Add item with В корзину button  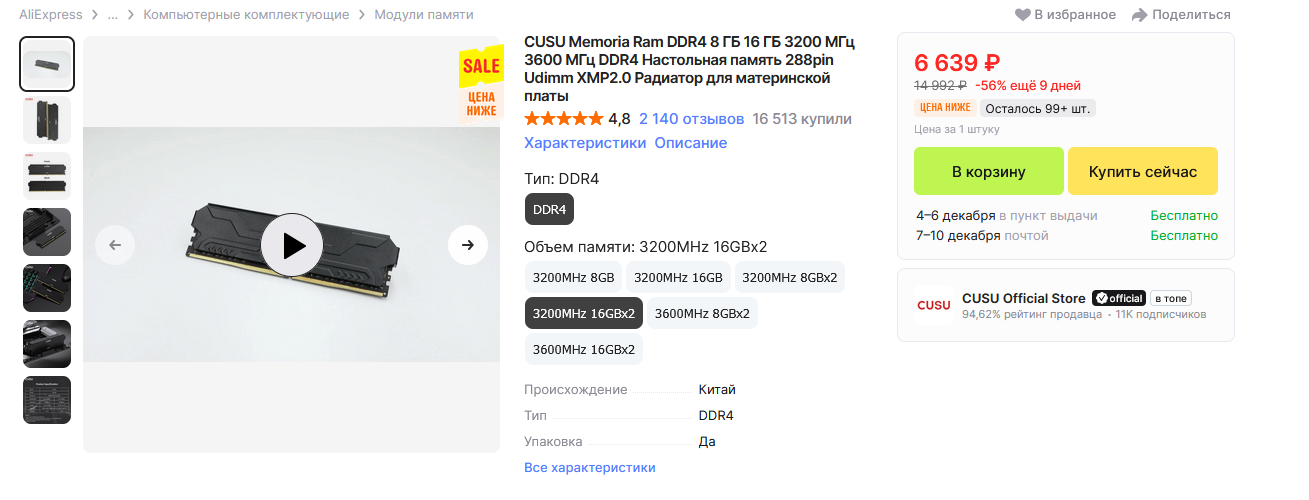click(x=988, y=172)
